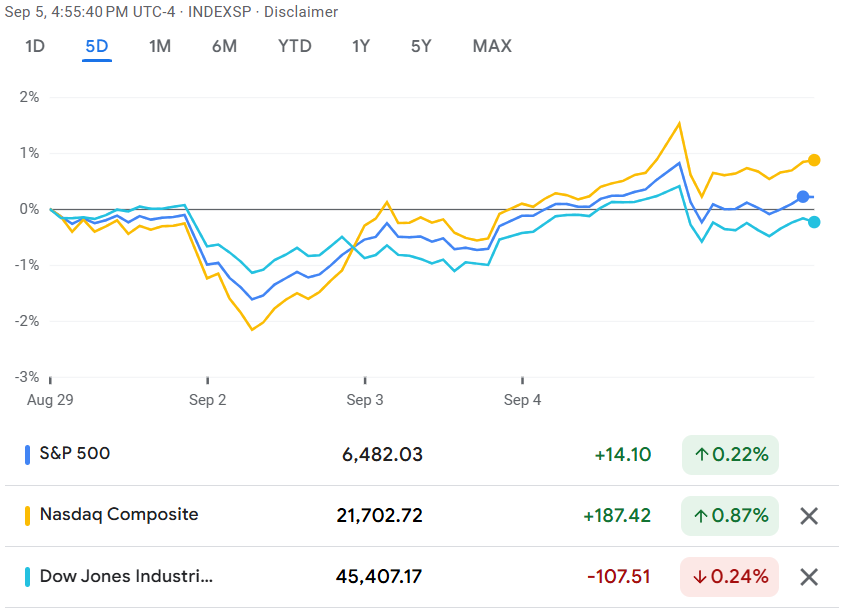Click the -1% y-axis label
The image size is (856, 608).
tap(27, 265)
